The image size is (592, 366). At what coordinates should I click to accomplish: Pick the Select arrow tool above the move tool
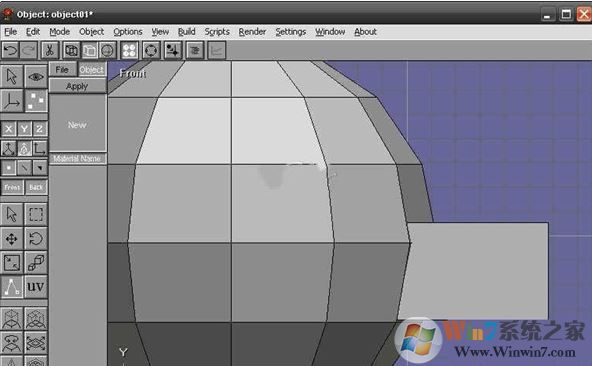pos(12,215)
